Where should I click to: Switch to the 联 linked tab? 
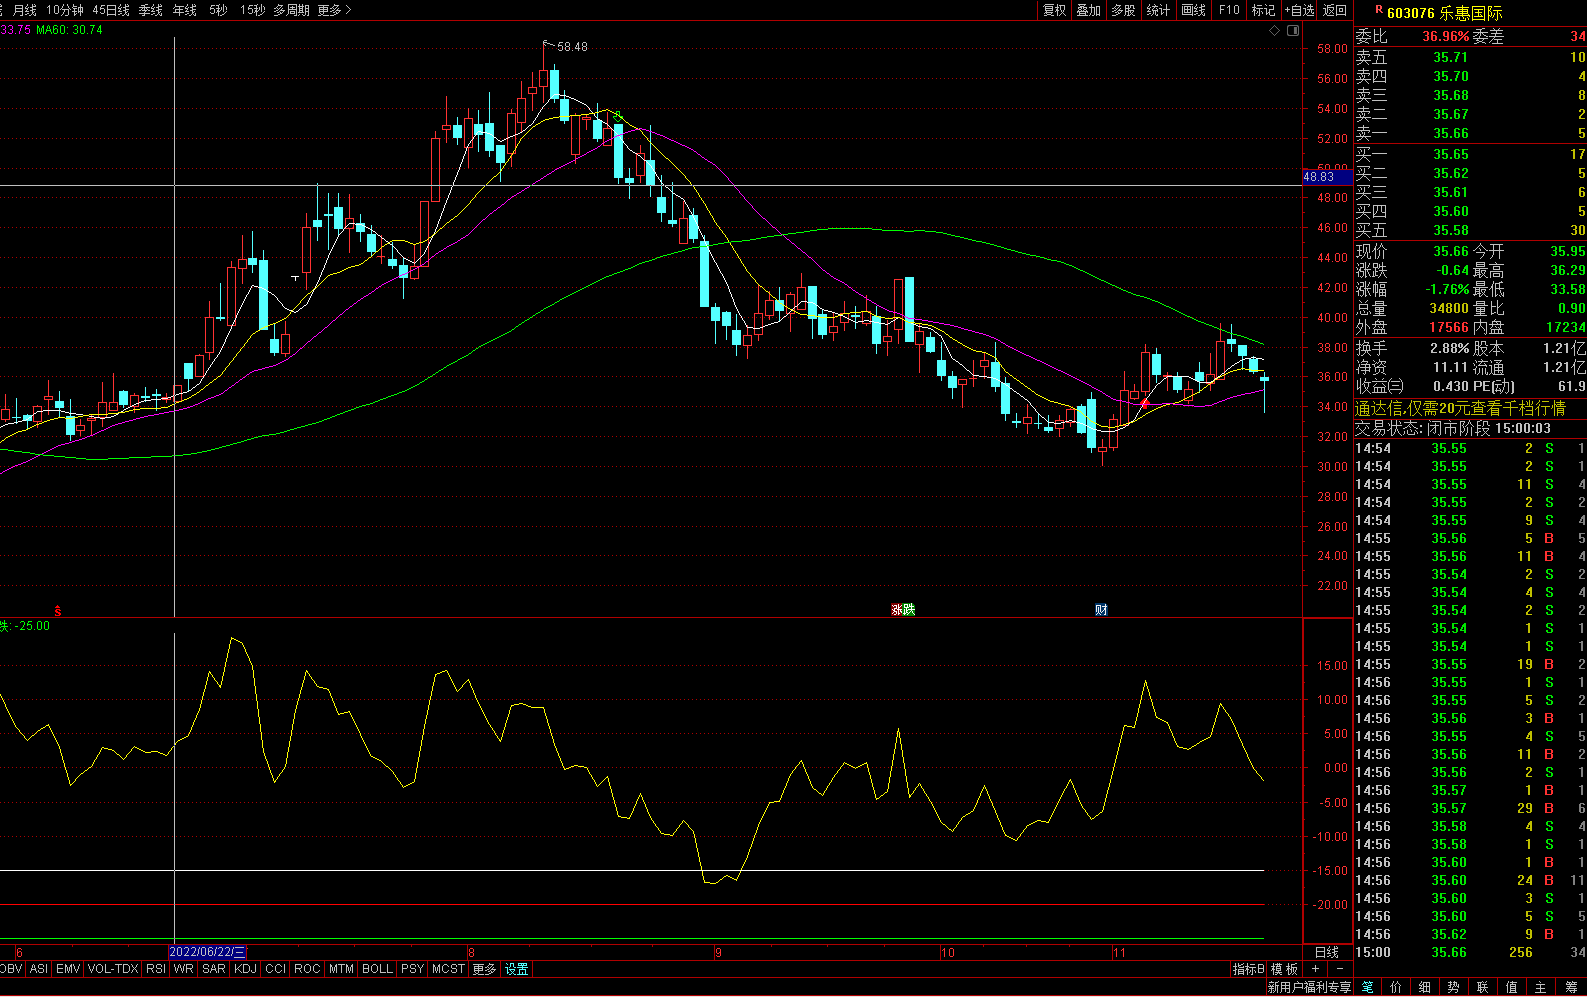coord(1483,987)
